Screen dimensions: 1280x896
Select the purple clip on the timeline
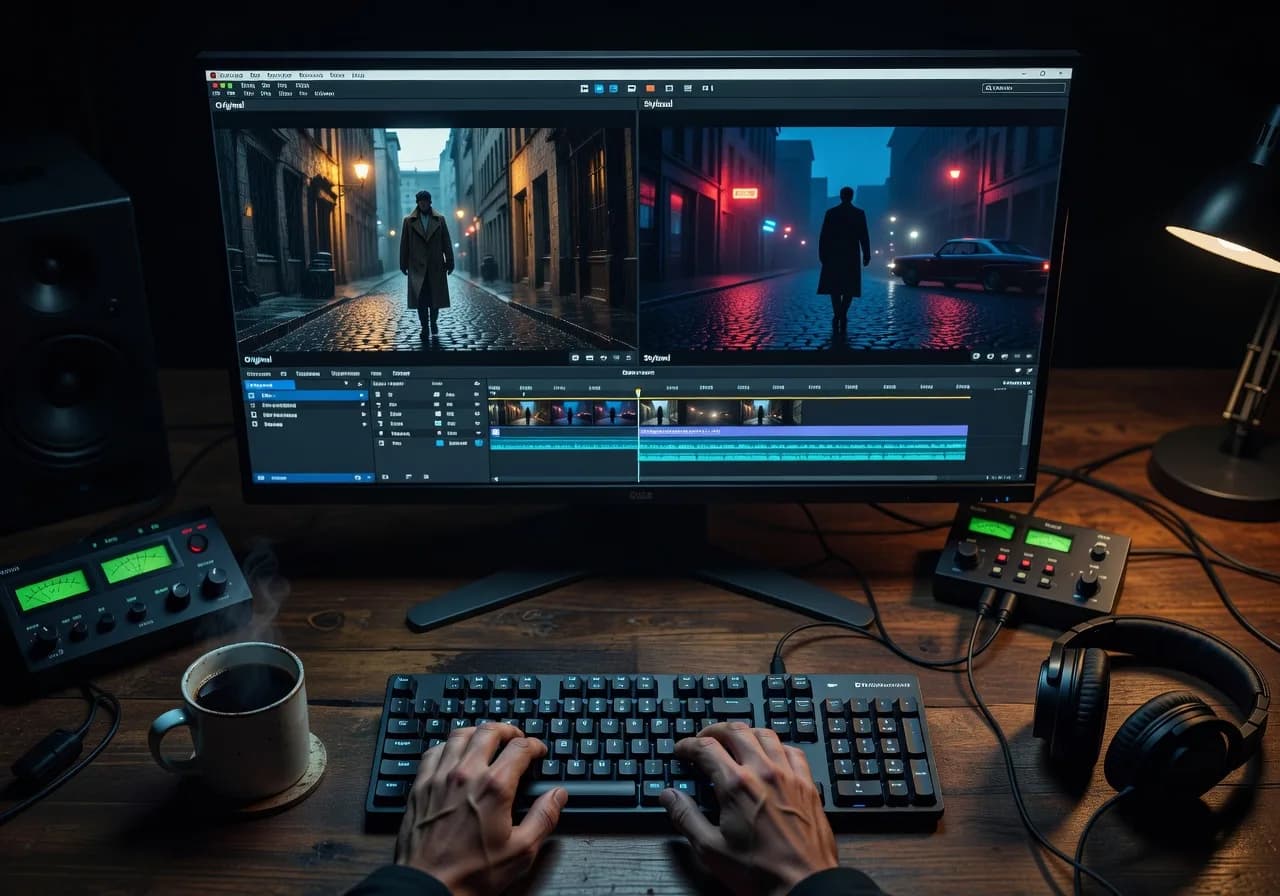coord(802,431)
